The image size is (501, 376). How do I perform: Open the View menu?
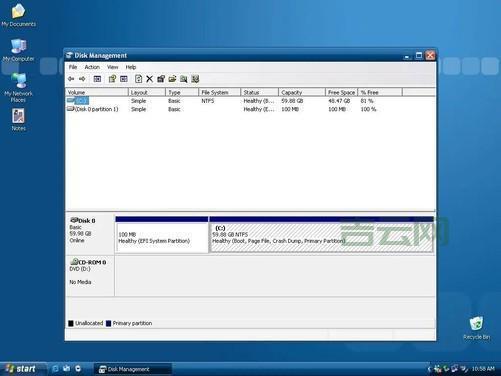[x=113, y=67]
